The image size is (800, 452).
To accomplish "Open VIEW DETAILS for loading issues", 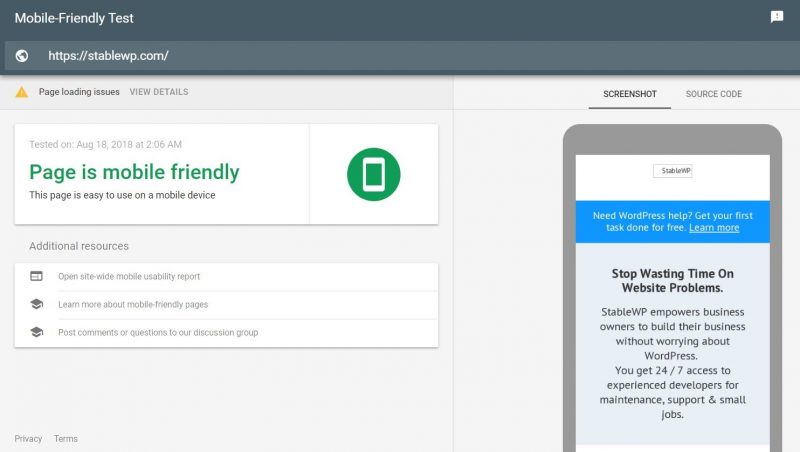I will (x=159, y=92).
